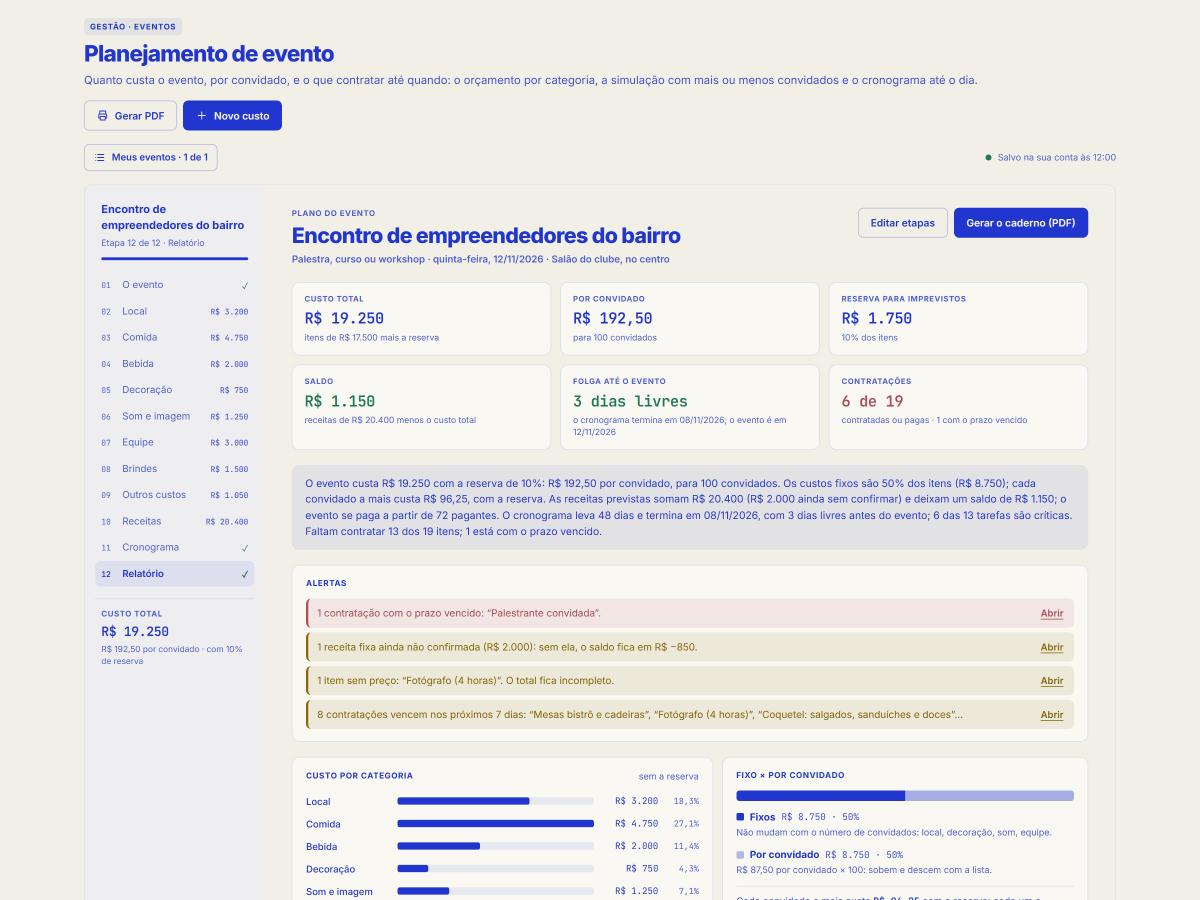Click the green saved status dot
This screenshot has width=1200, height=900.
[x=988, y=157]
